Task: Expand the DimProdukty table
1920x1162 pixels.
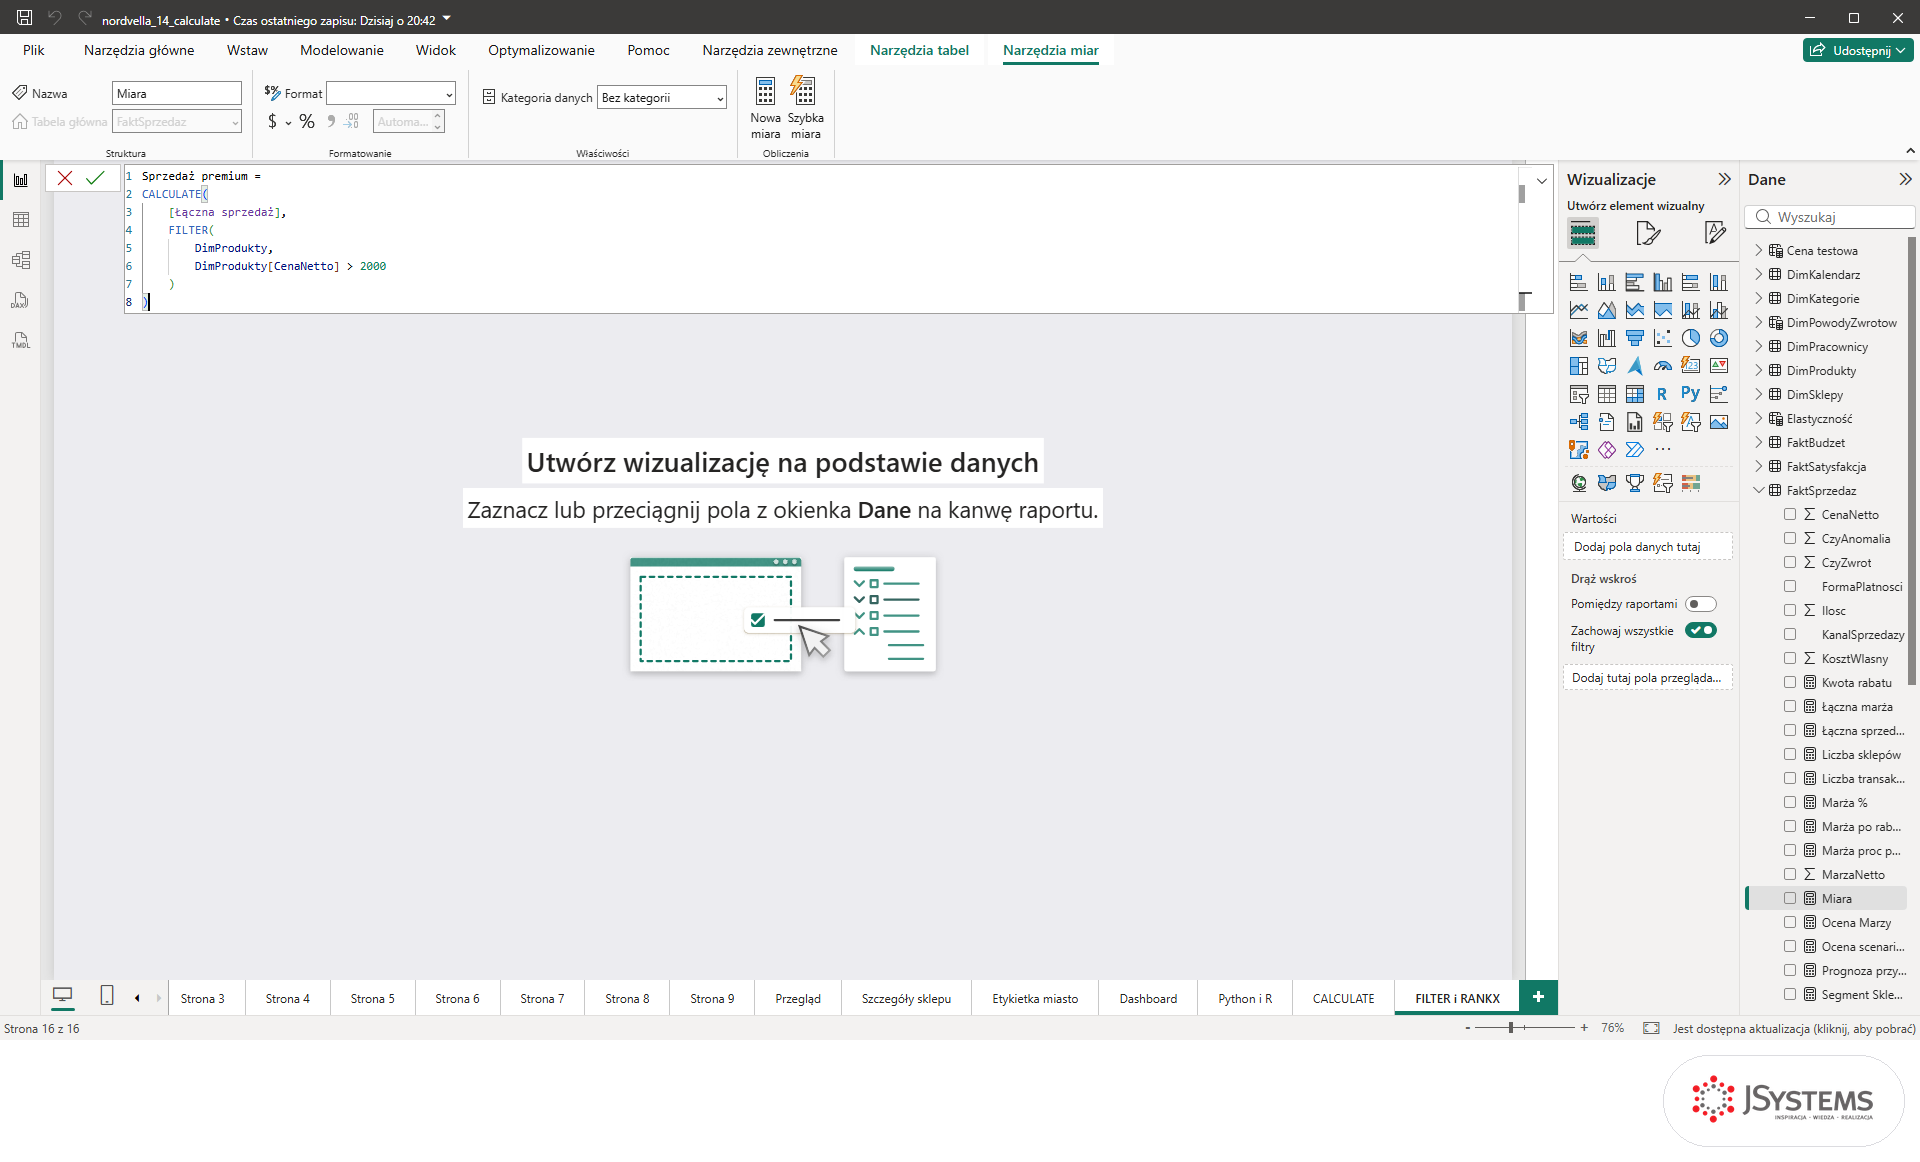Action: (x=1759, y=371)
